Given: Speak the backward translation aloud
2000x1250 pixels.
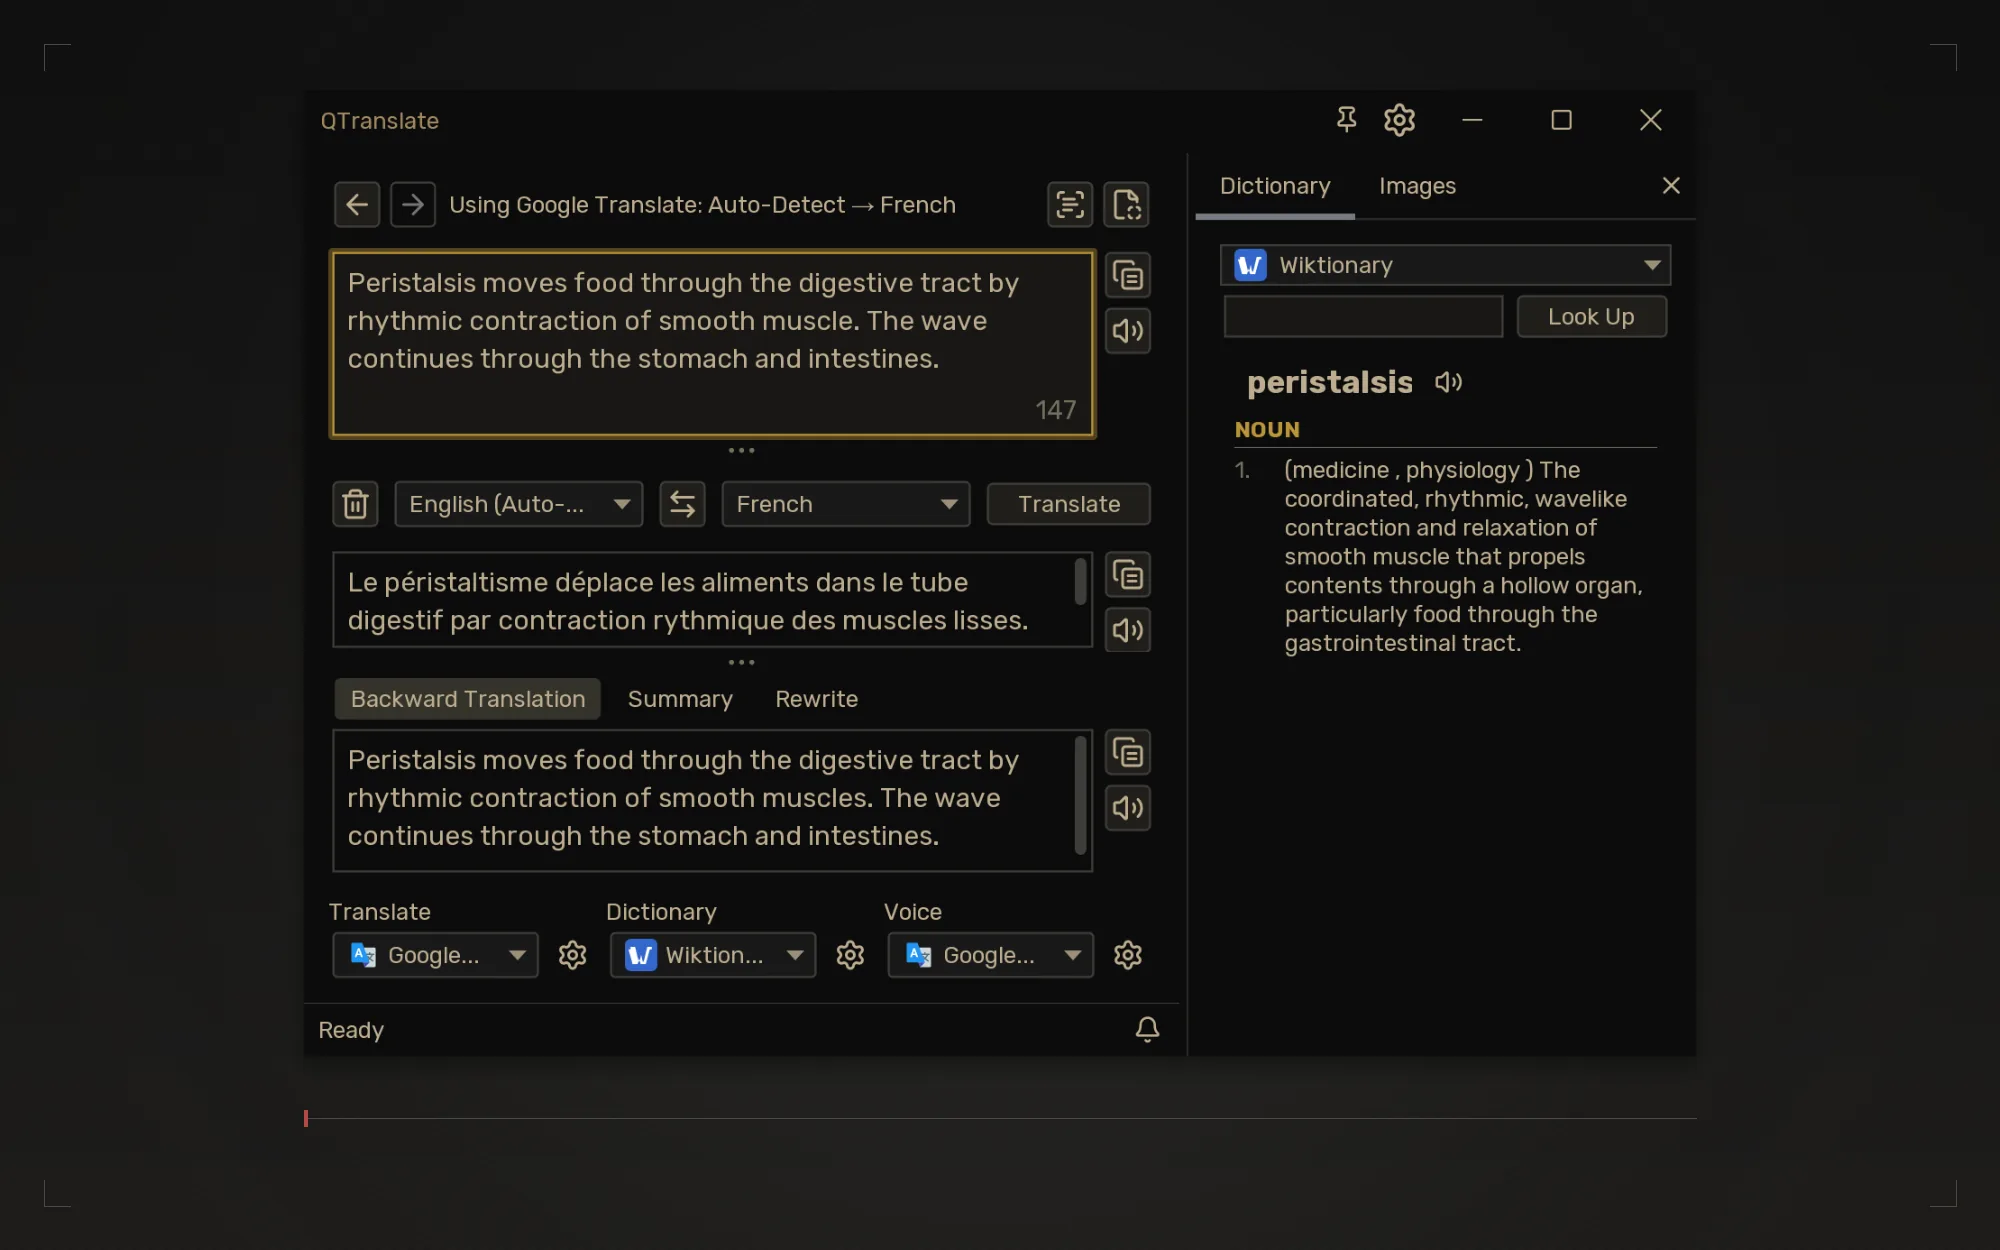Looking at the screenshot, I should pos(1127,808).
